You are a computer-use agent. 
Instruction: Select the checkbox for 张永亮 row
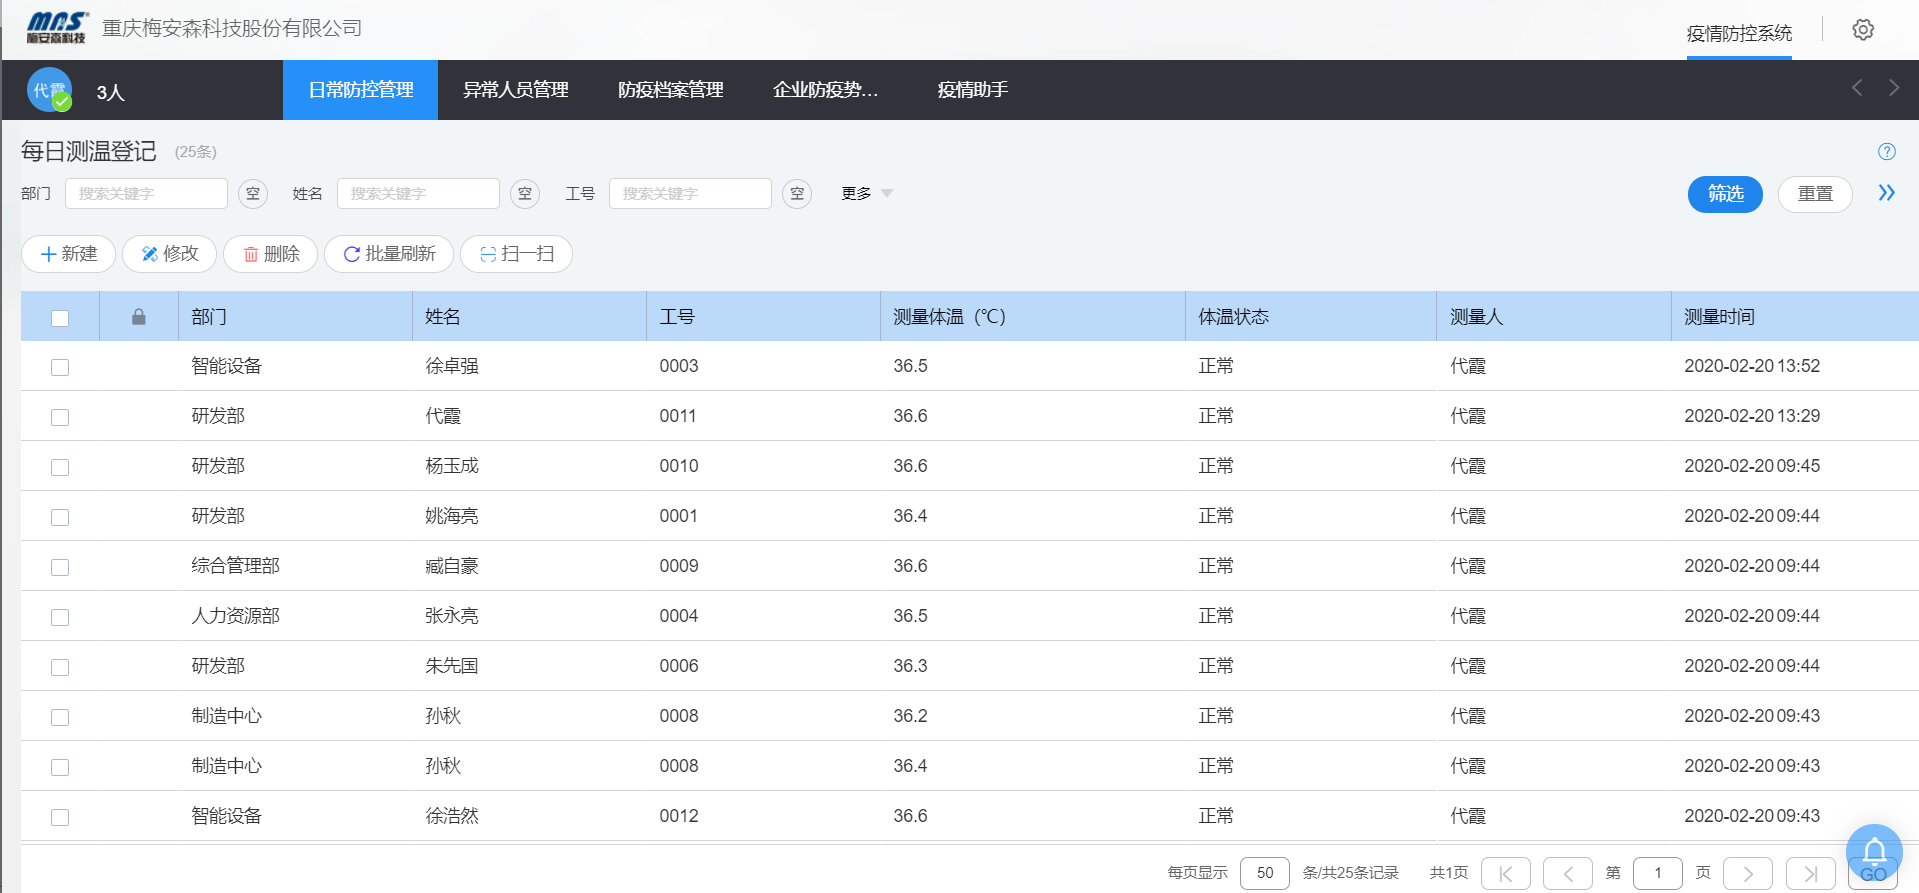pos(60,617)
